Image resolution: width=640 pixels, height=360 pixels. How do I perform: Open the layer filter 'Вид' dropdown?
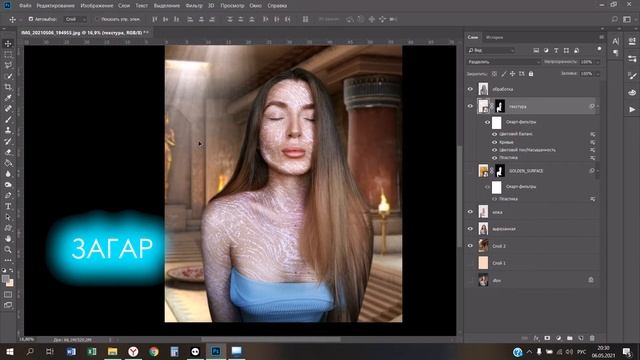tap(491, 50)
